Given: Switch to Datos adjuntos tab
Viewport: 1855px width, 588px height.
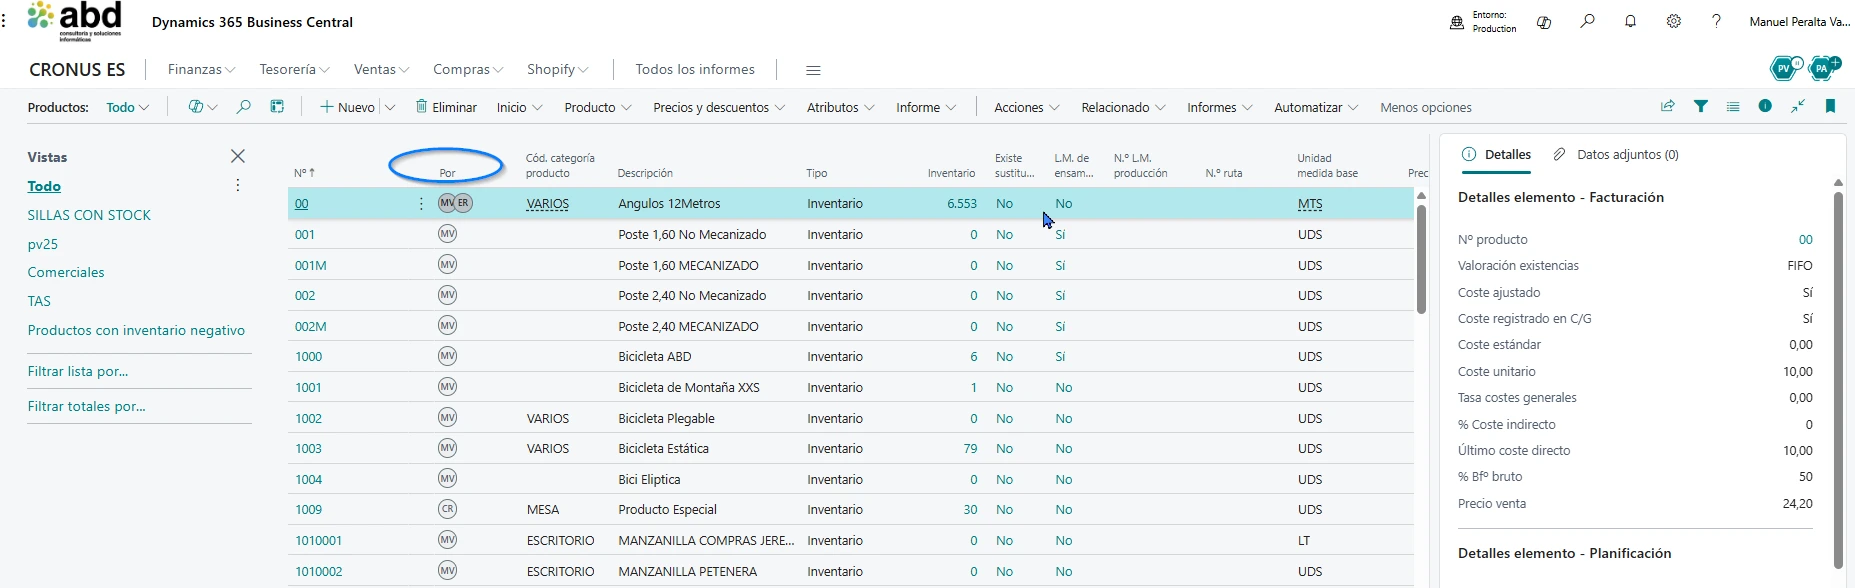Looking at the screenshot, I should coord(1615,154).
